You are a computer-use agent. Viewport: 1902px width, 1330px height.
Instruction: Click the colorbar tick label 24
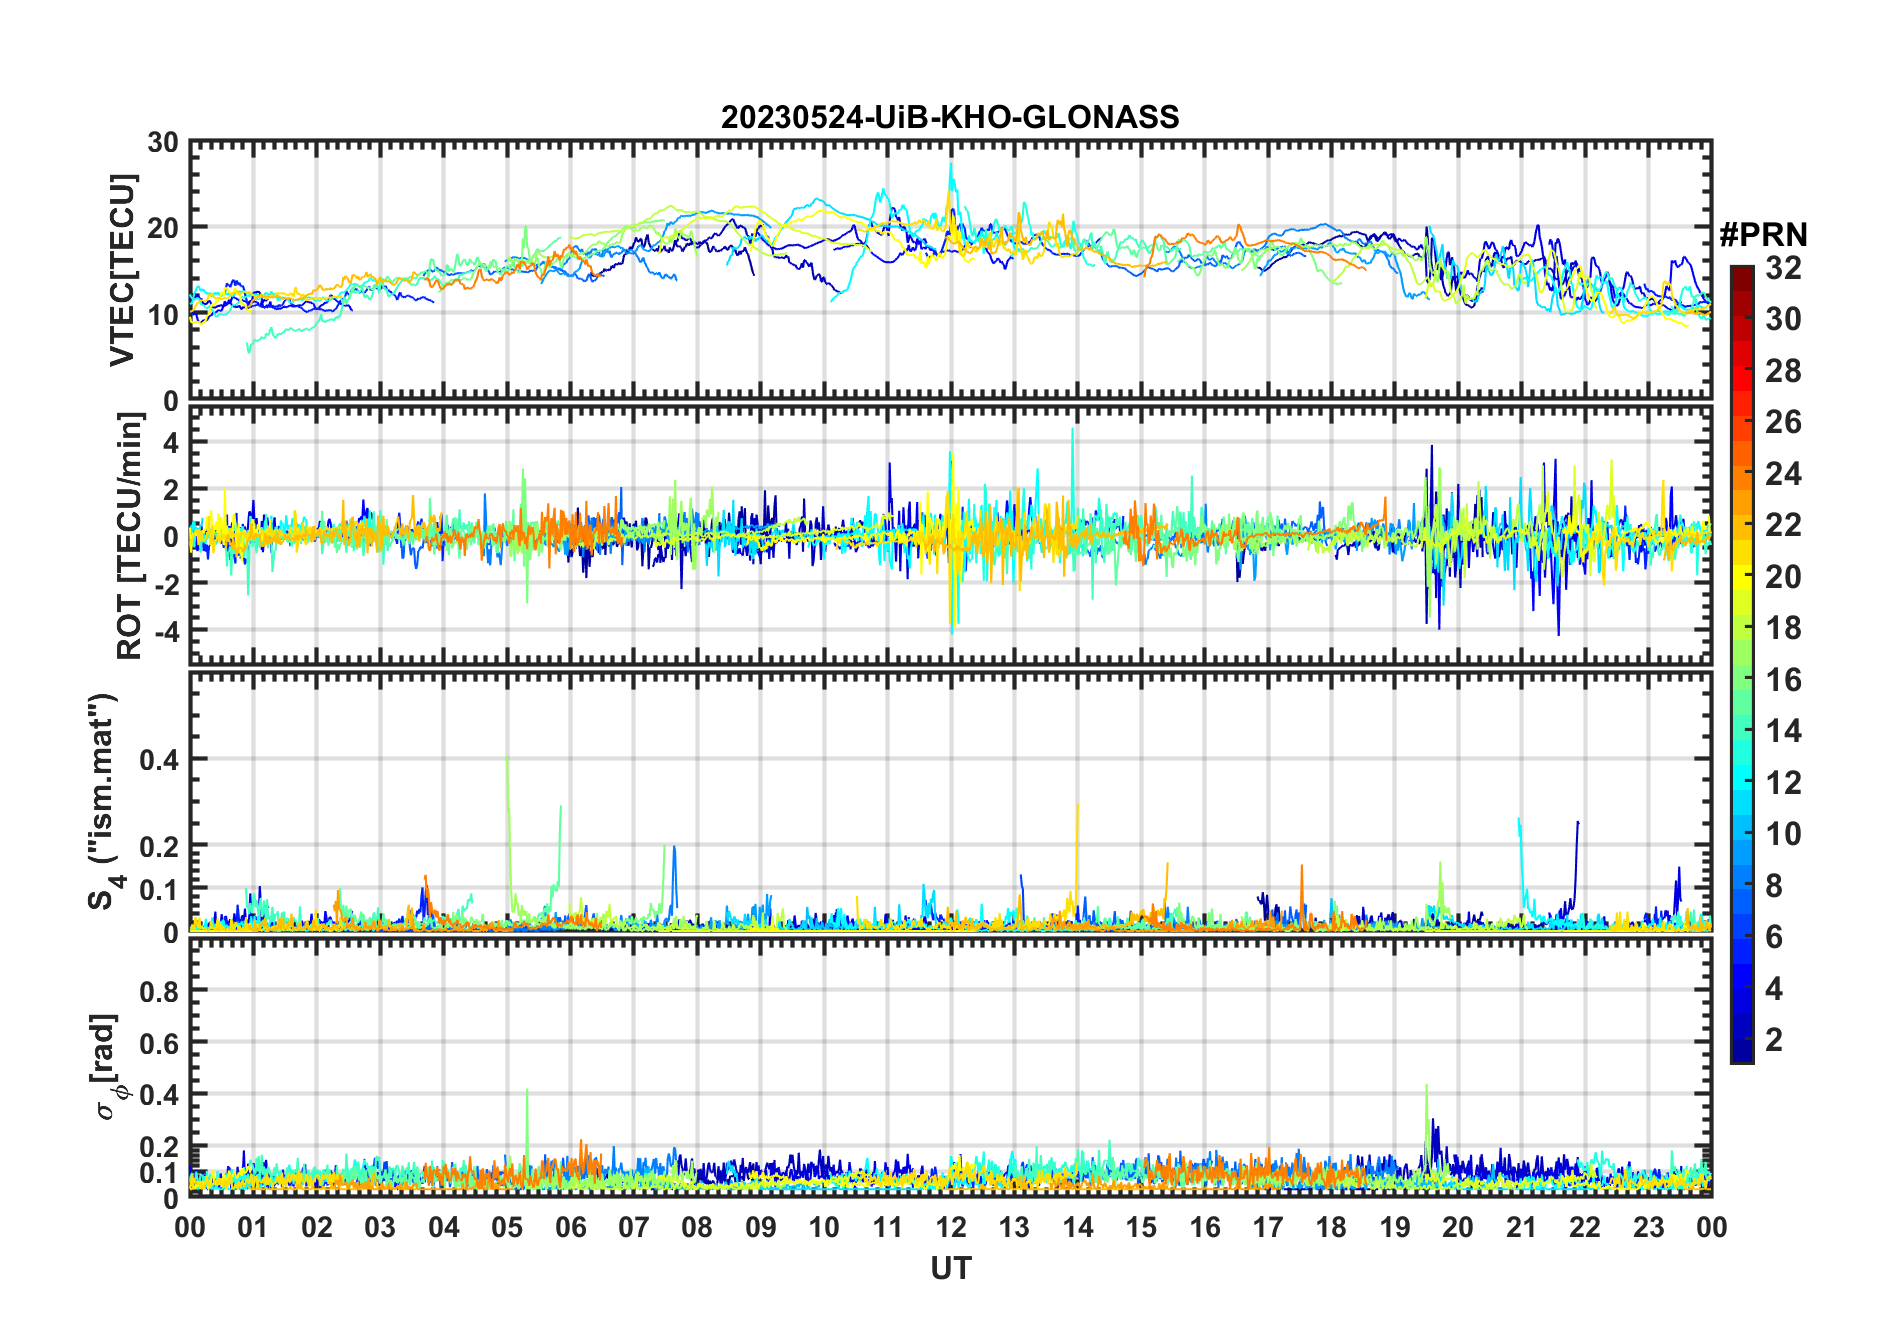[x=1784, y=474]
